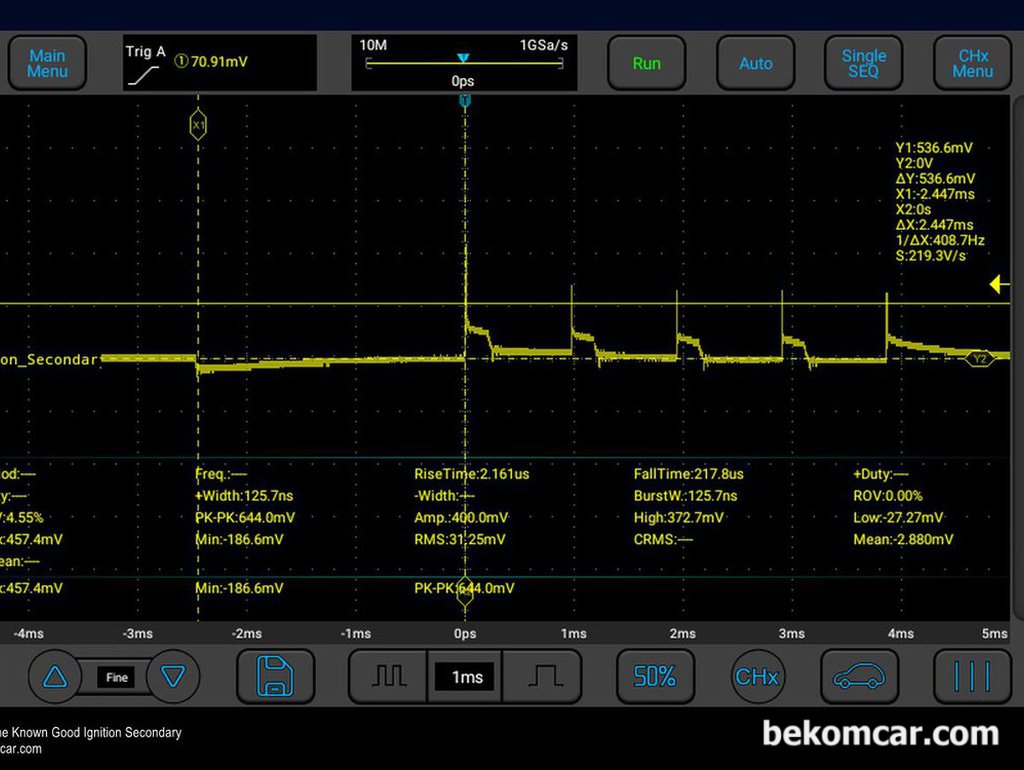1024x770 pixels.
Task: Click the three vertical bars icon
Action: click(x=972, y=677)
